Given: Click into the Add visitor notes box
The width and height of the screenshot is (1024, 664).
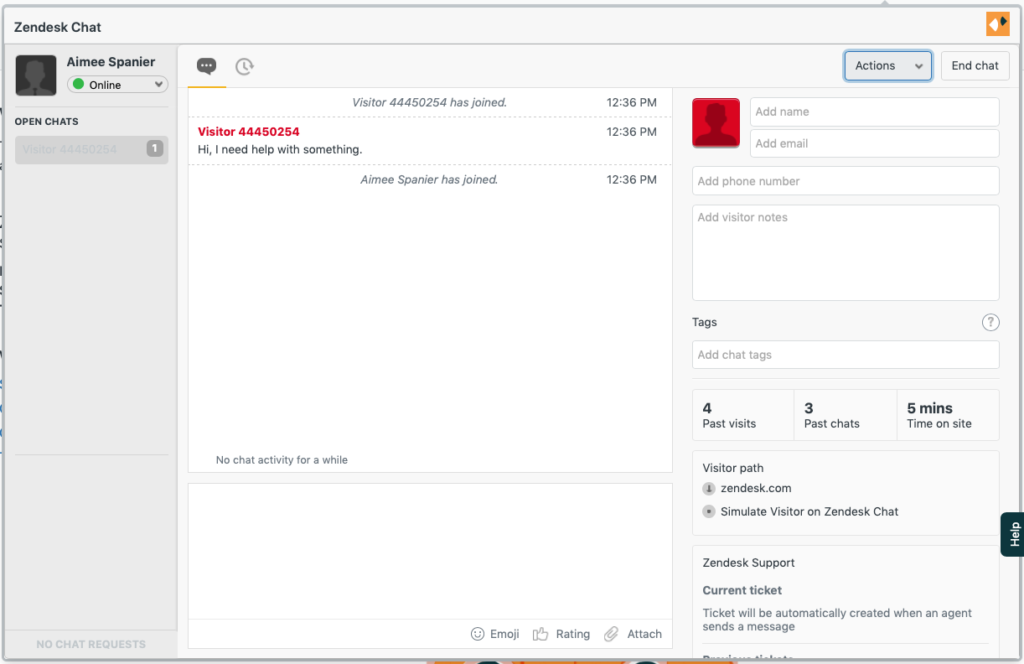Looking at the screenshot, I should [846, 253].
